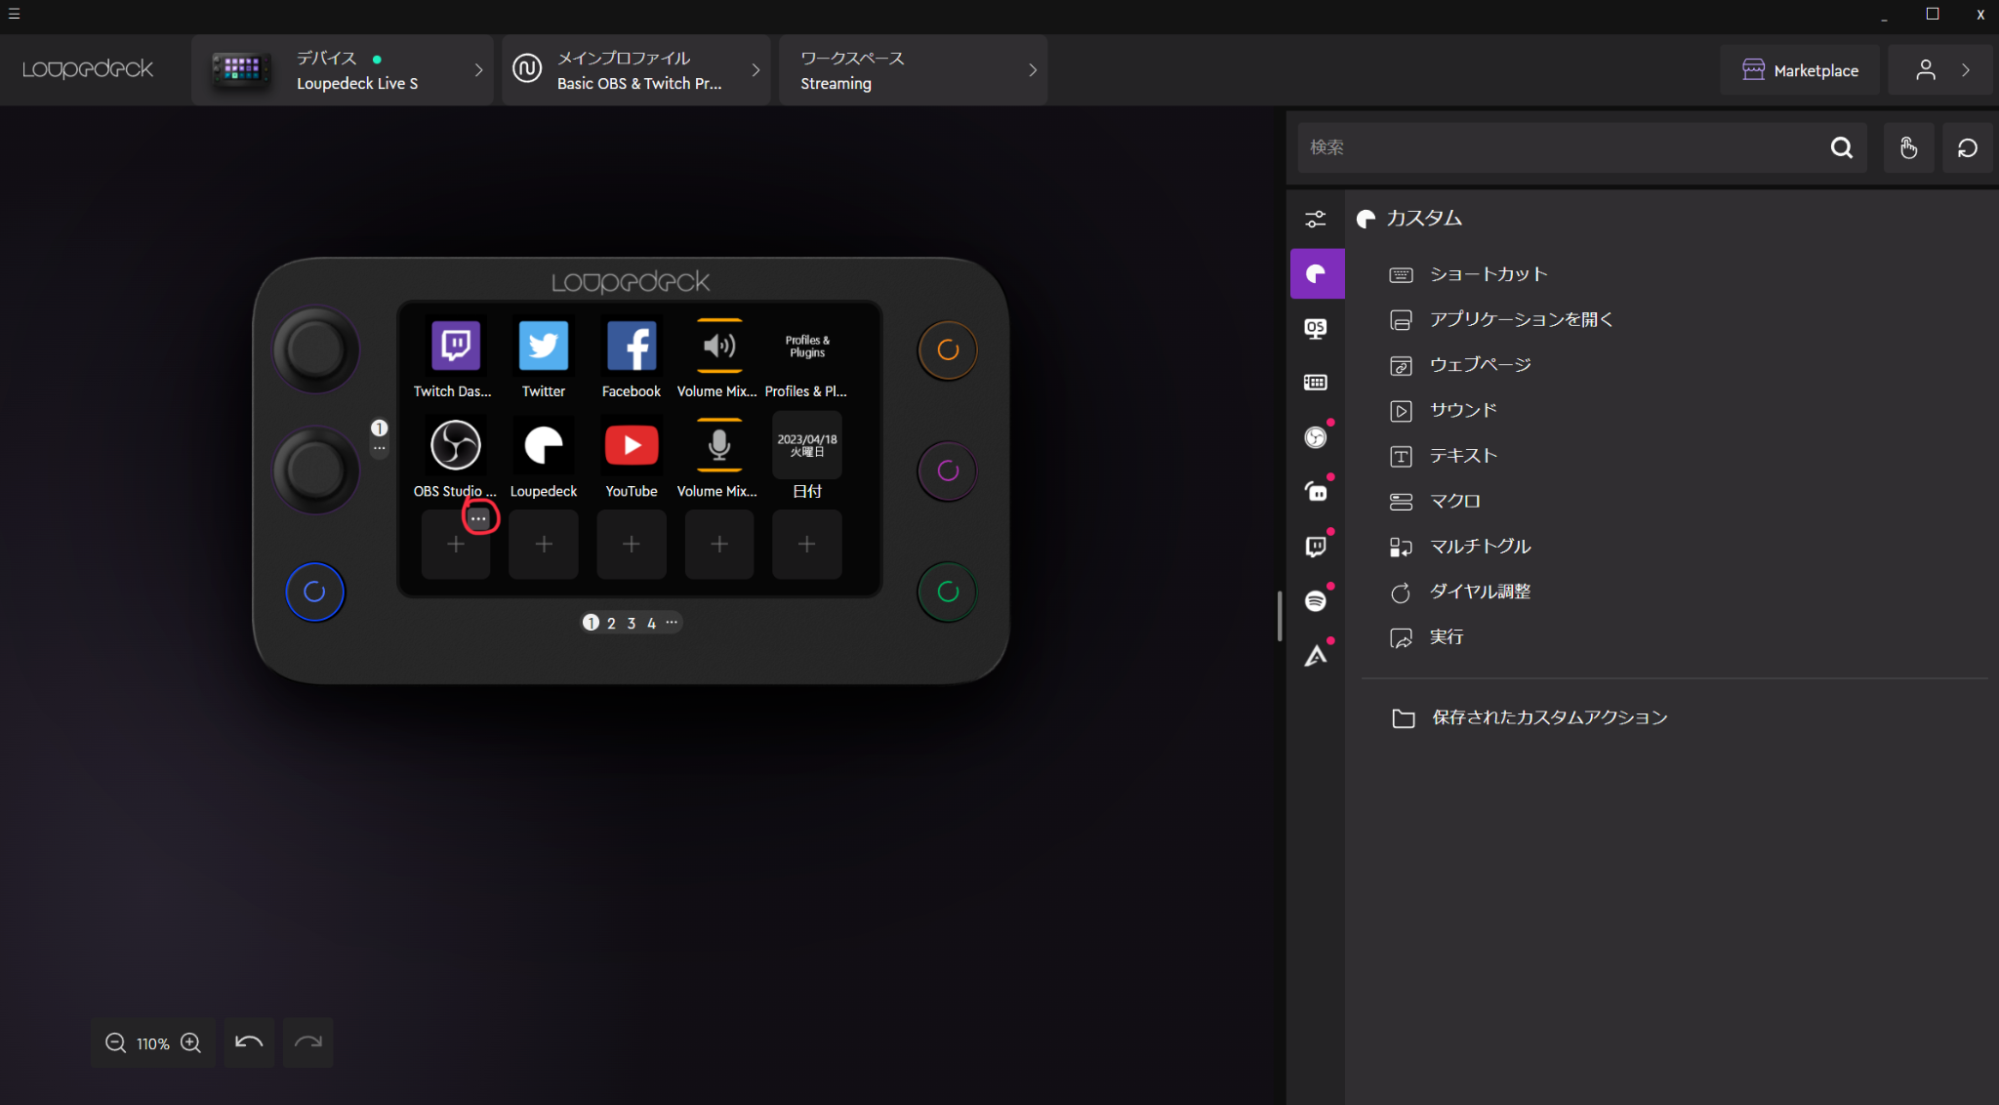This screenshot has height=1105, width=1999.
Task: Select the Loupedeck button on the device
Action: coord(543,445)
